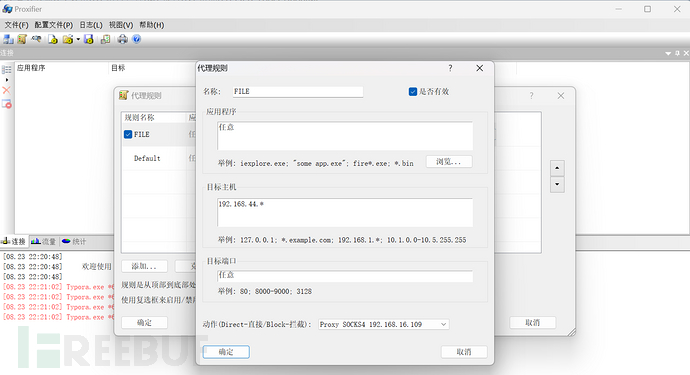Click 确定 in background 代理规则 dialog
The image size is (690, 375).
click(144, 323)
